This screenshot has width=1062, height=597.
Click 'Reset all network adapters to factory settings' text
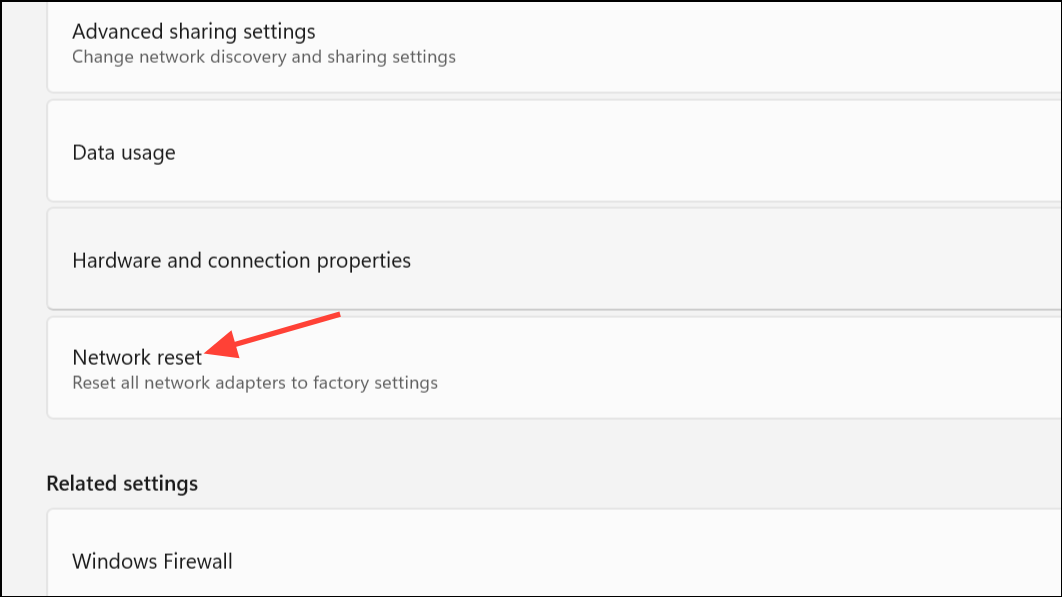pos(255,383)
